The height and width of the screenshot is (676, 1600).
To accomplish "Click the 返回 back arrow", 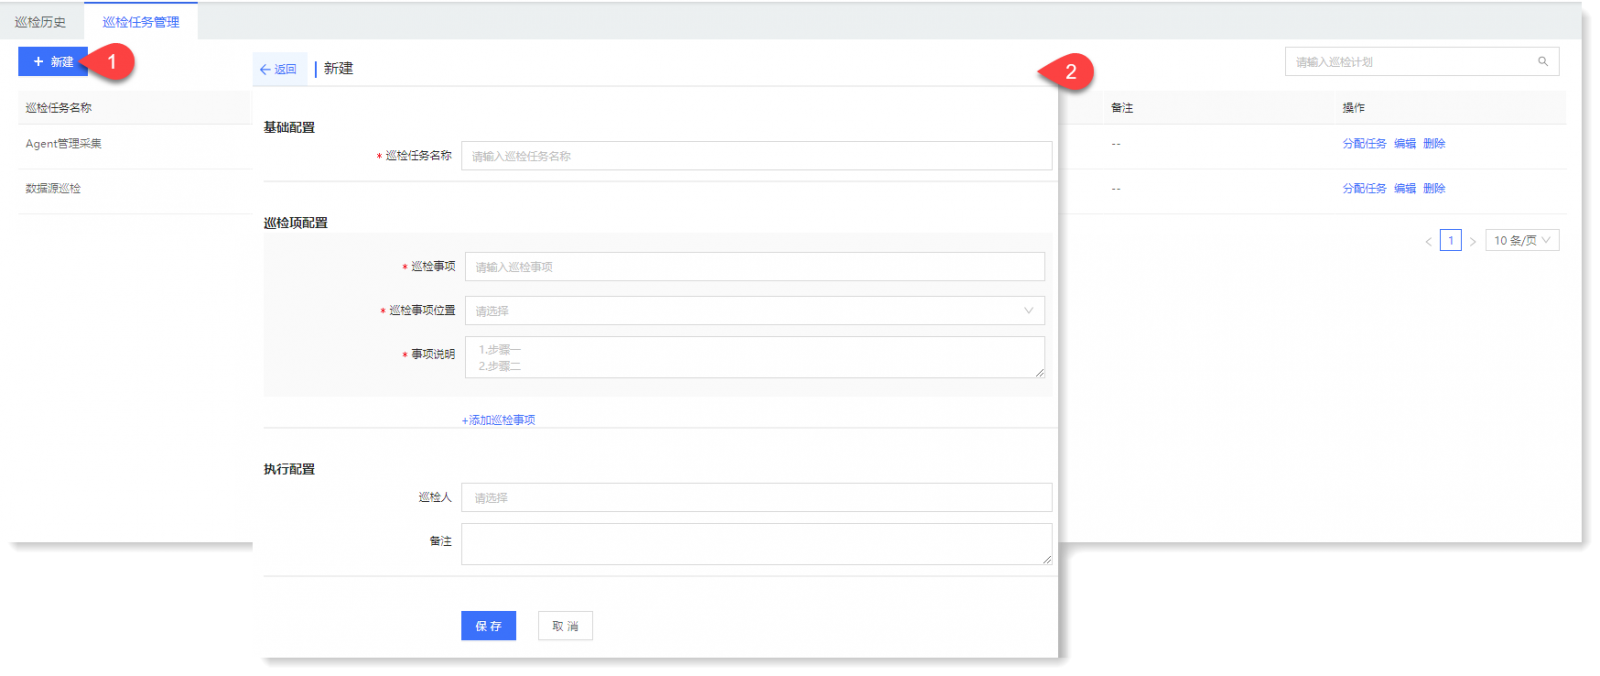I will pyautogui.click(x=278, y=69).
